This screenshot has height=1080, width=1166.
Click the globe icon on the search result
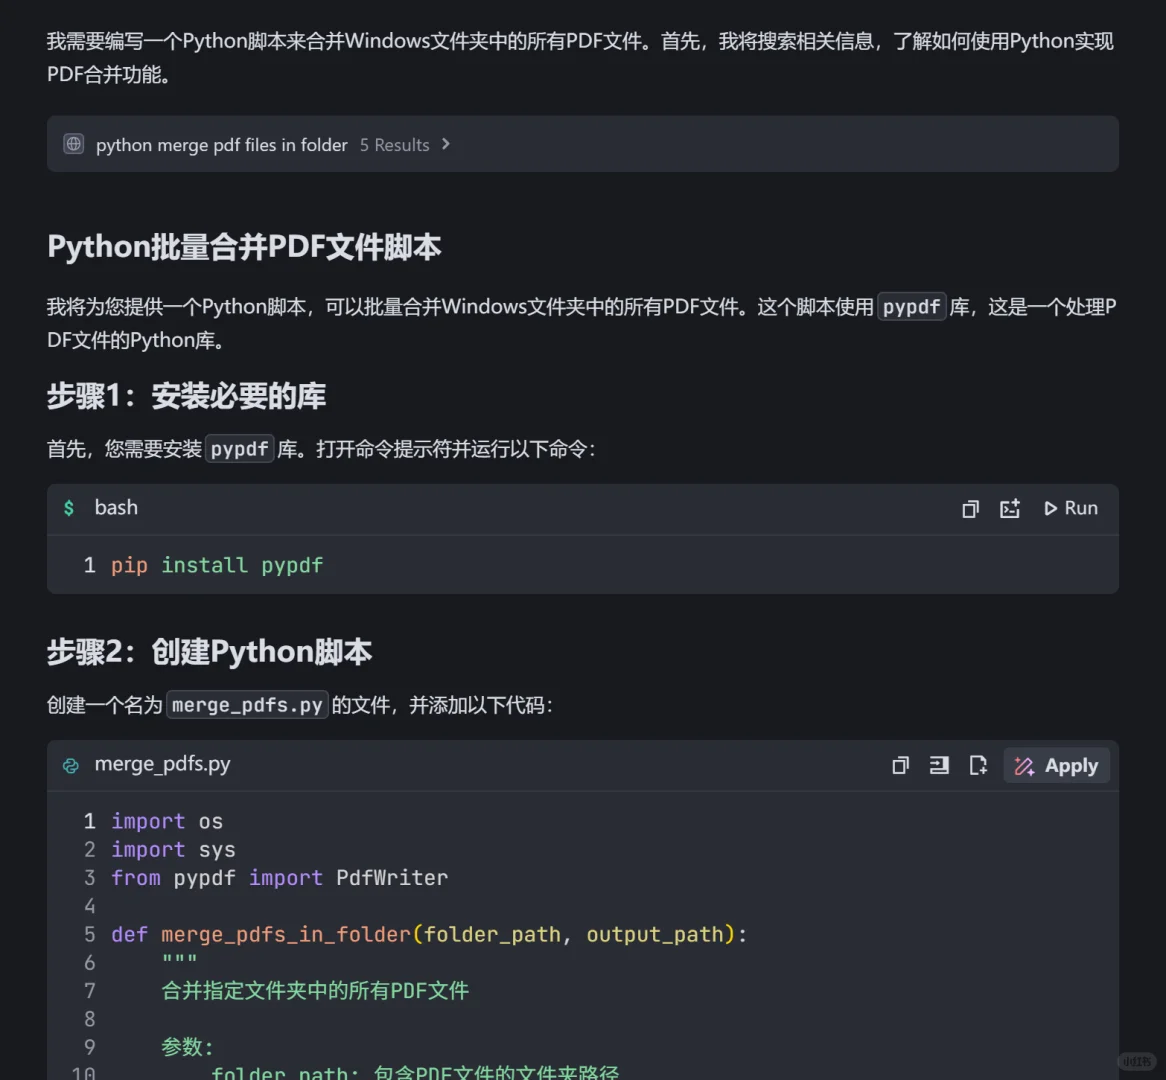[x=73, y=144]
